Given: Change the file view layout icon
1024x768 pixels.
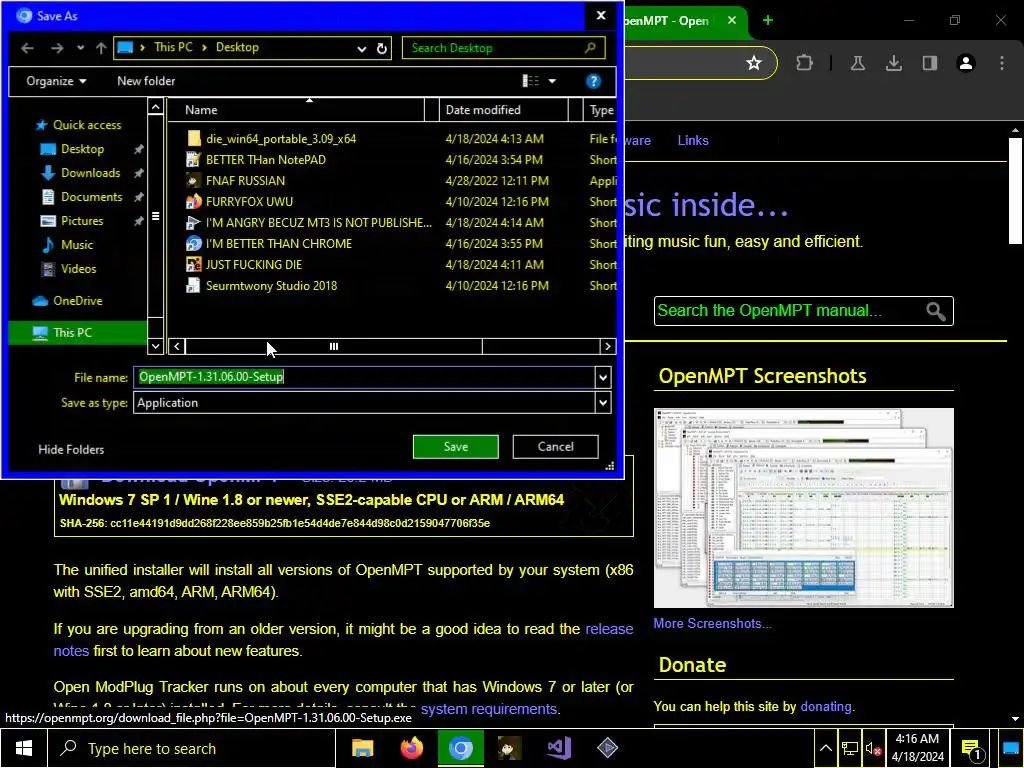Looking at the screenshot, I should 531,81.
